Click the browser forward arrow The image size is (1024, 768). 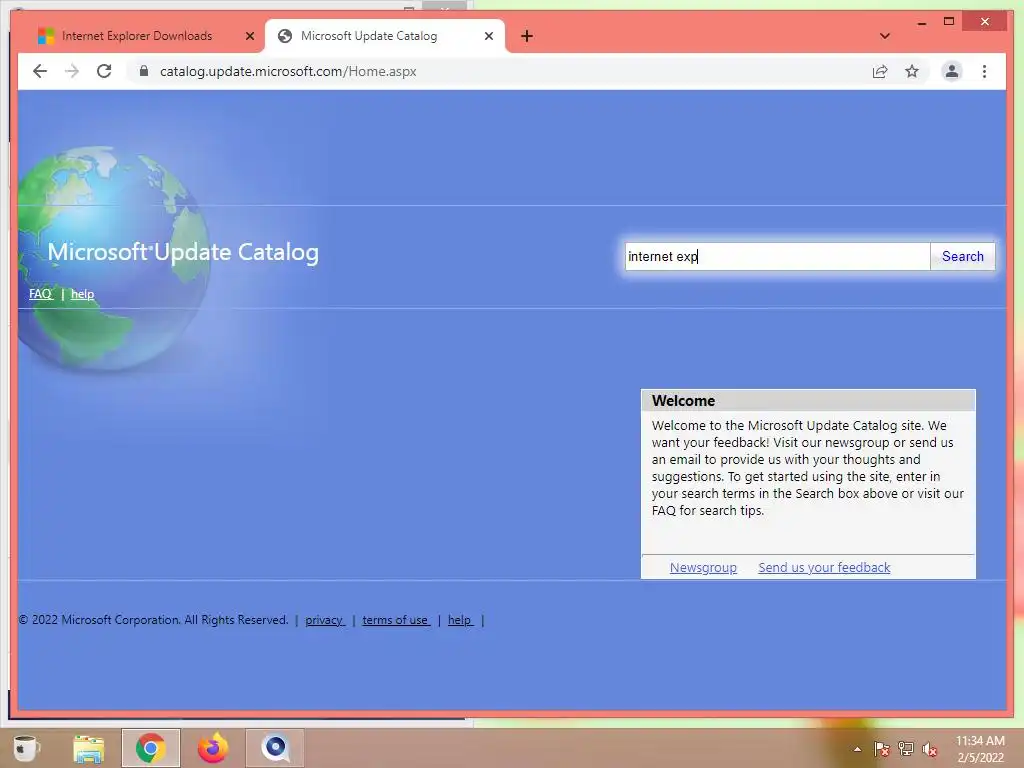(72, 71)
